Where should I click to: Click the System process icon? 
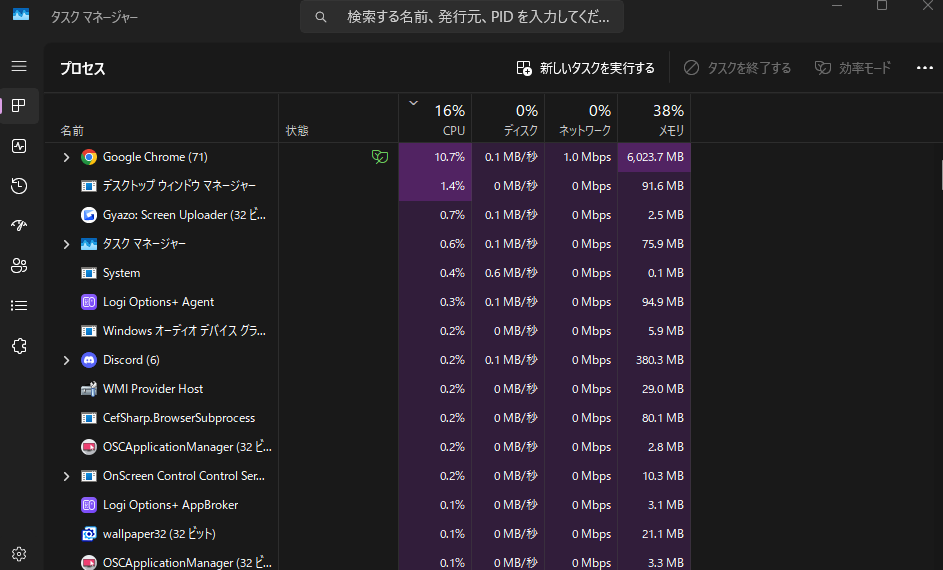(x=89, y=273)
